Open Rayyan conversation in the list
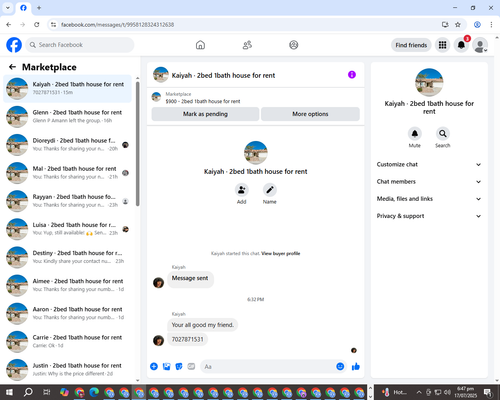This screenshot has height=400, width=500. (67, 201)
